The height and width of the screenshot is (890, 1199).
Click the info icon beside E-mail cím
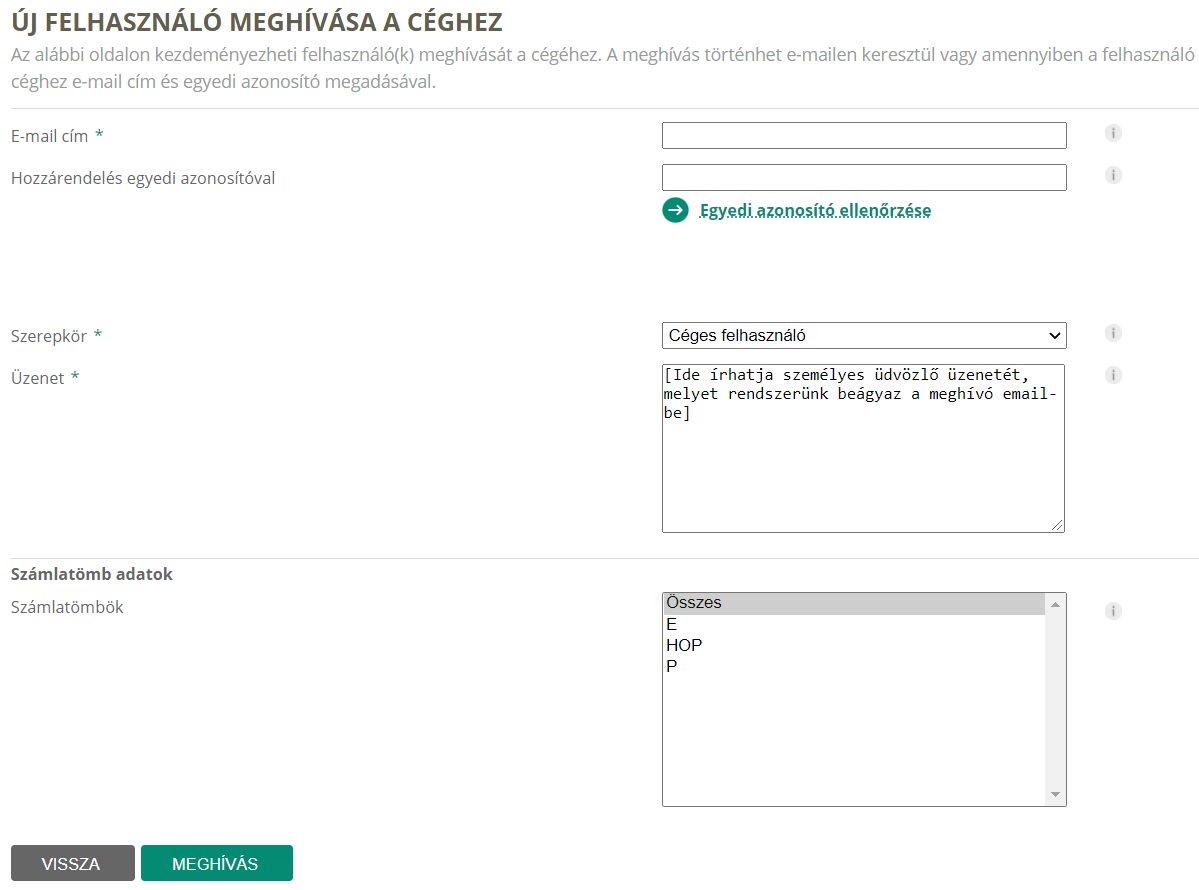[x=1113, y=133]
